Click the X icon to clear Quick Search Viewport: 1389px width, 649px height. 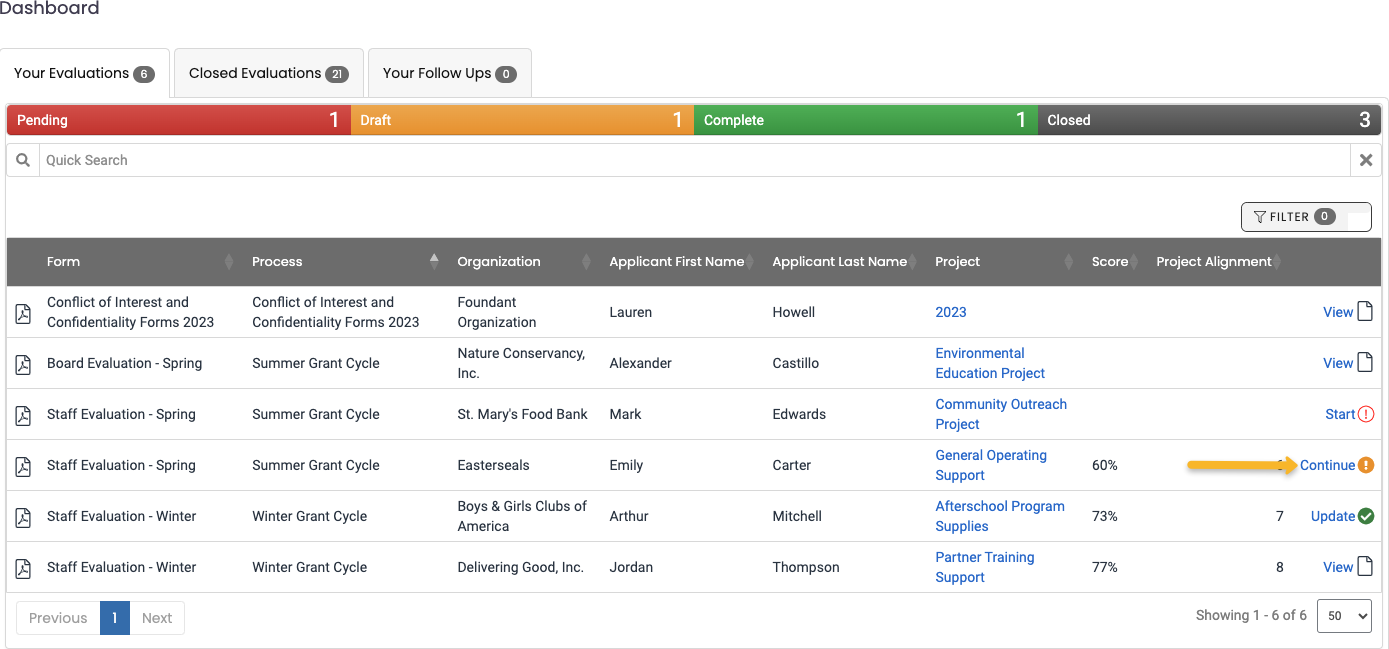[x=1366, y=159]
